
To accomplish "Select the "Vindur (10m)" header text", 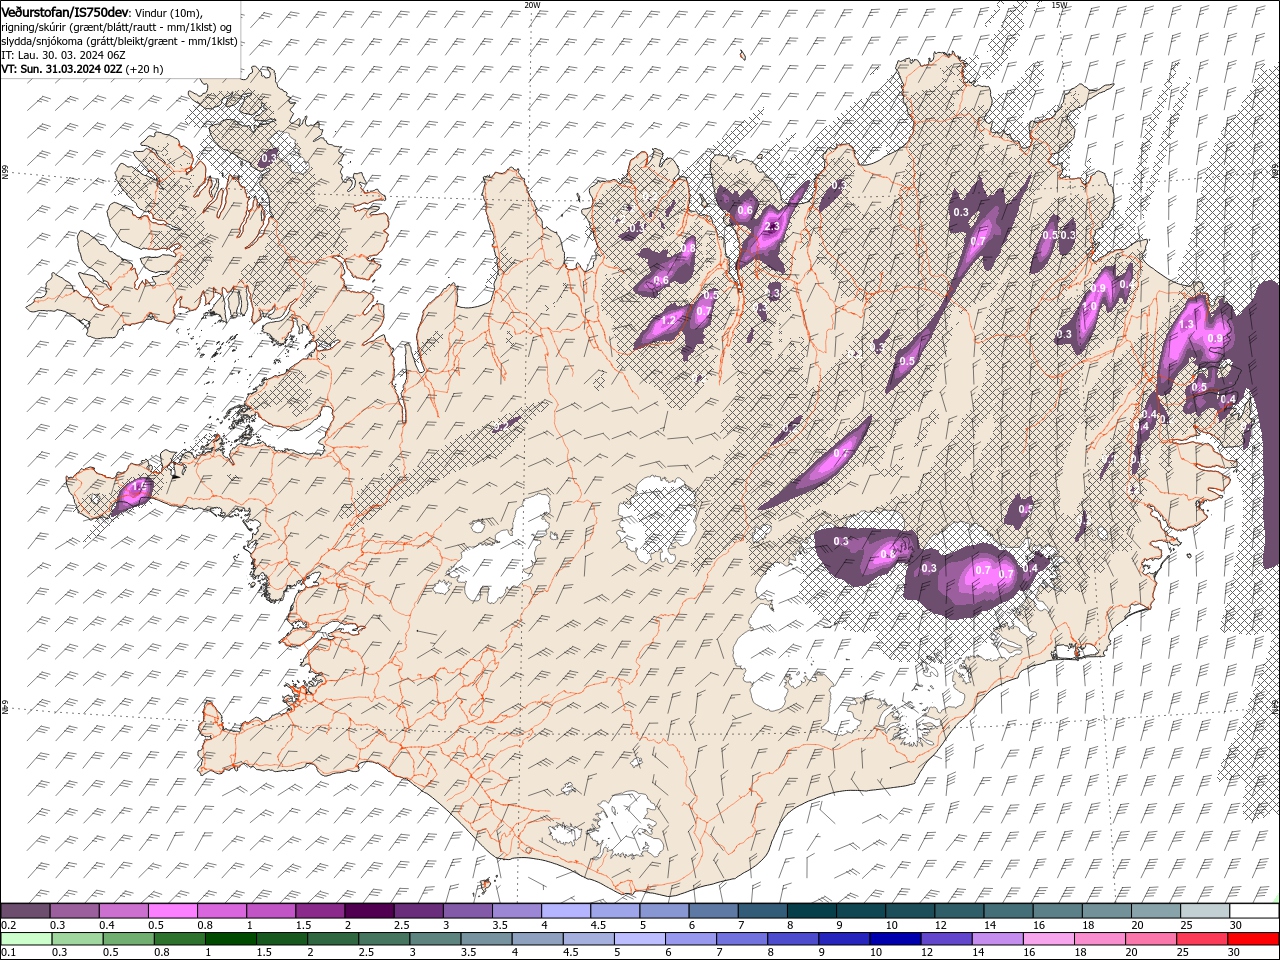I will click(x=168, y=12).
